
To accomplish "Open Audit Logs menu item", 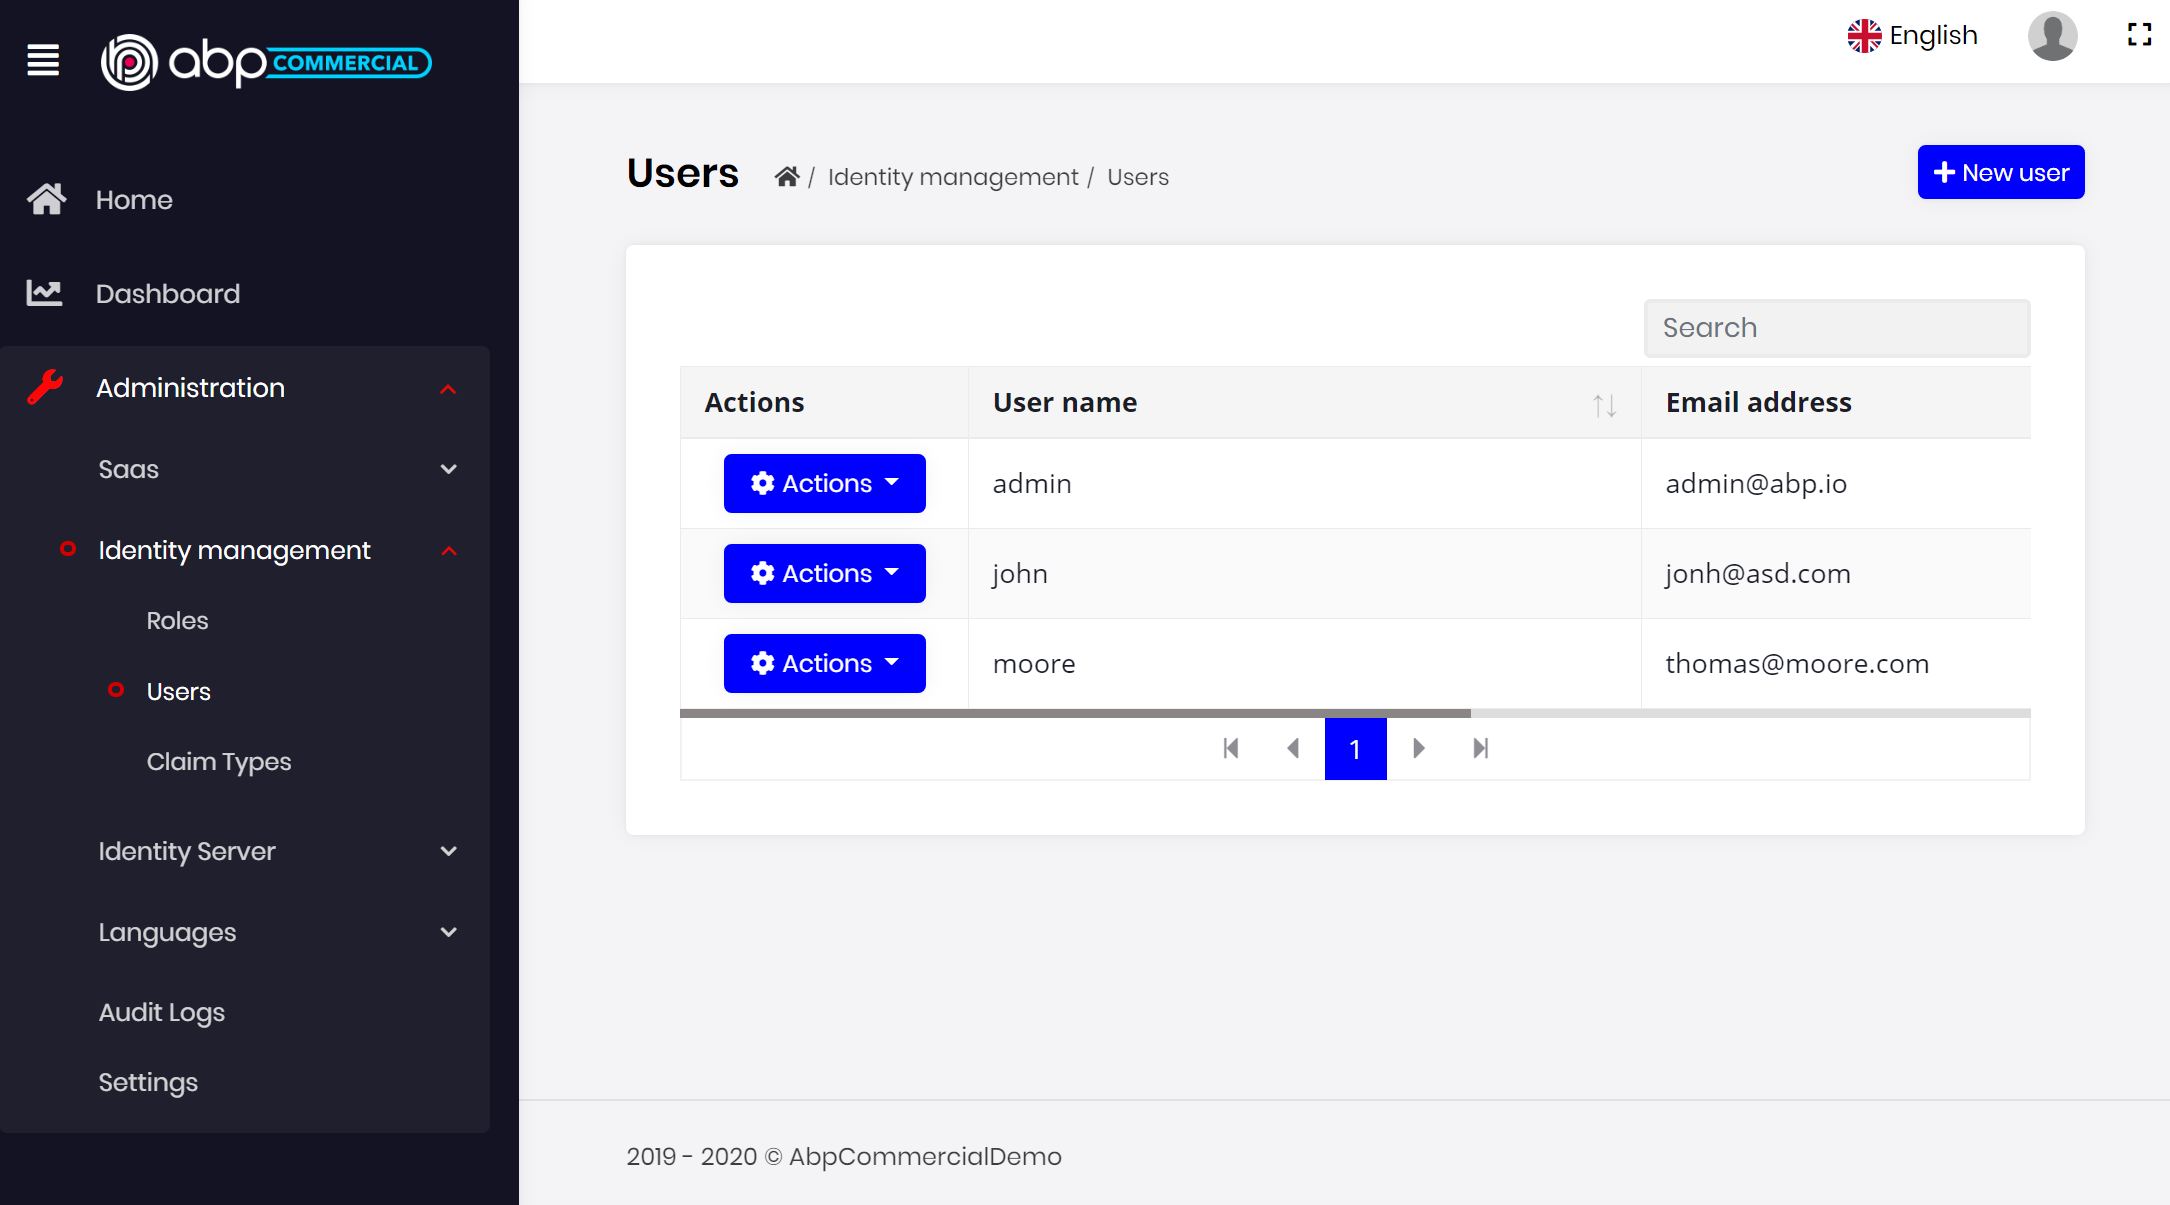I will [161, 1012].
